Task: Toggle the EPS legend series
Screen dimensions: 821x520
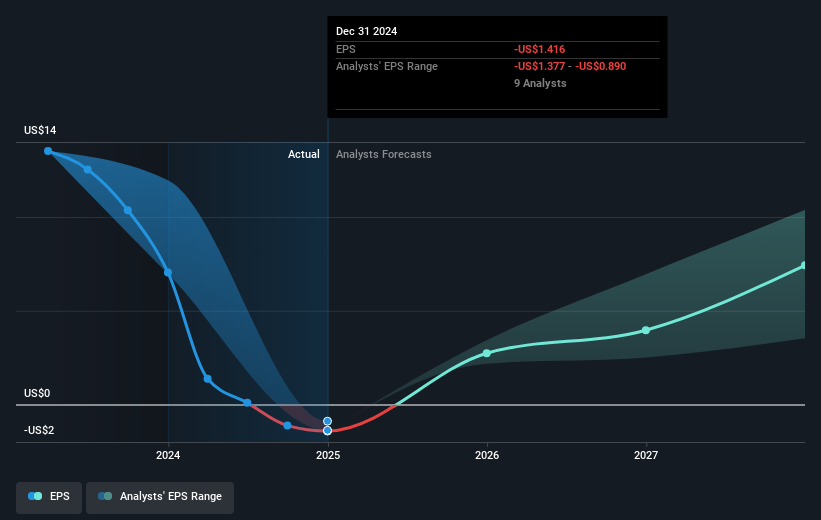Action: pyautogui.click(x=49, y=497)
